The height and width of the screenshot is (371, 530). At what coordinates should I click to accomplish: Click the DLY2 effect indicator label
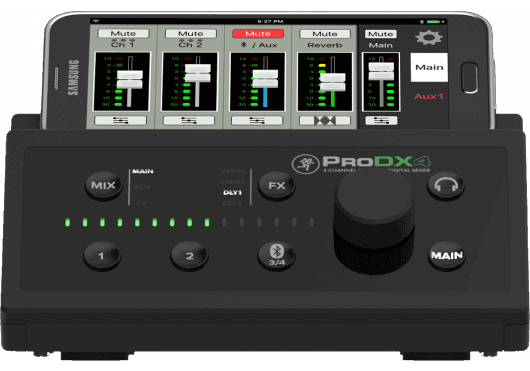pyautogui.click(x=233, y=203)
